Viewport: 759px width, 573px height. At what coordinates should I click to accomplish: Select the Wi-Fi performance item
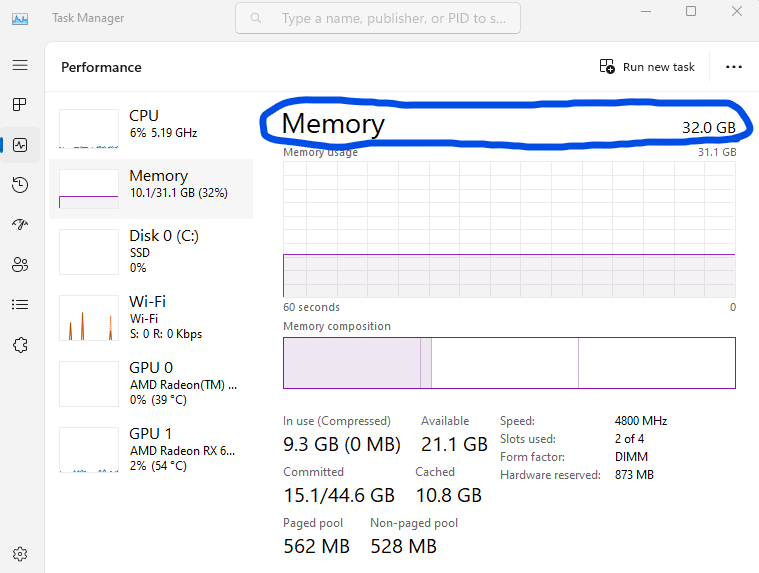pyautogui.click(x=151, y=317)
